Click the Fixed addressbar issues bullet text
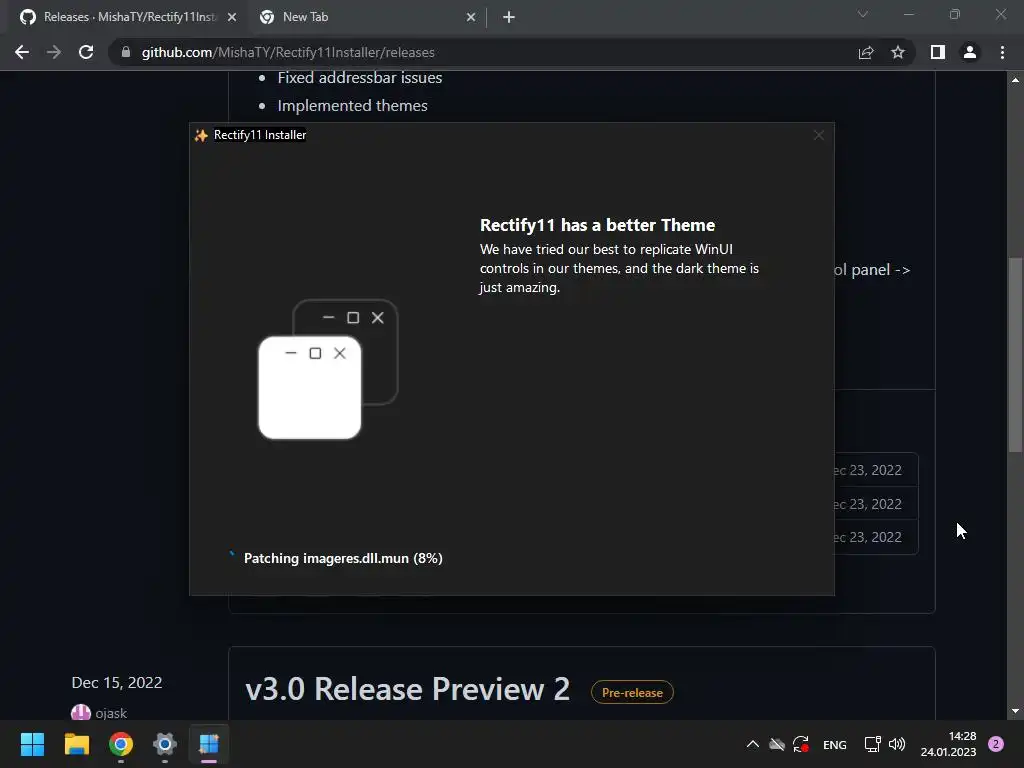 pos(360,78)
